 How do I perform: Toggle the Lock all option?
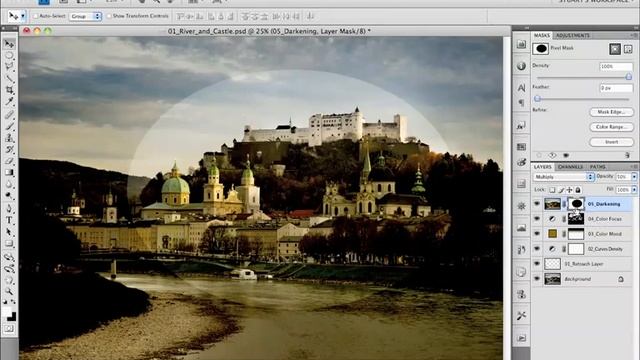point(578,190)
